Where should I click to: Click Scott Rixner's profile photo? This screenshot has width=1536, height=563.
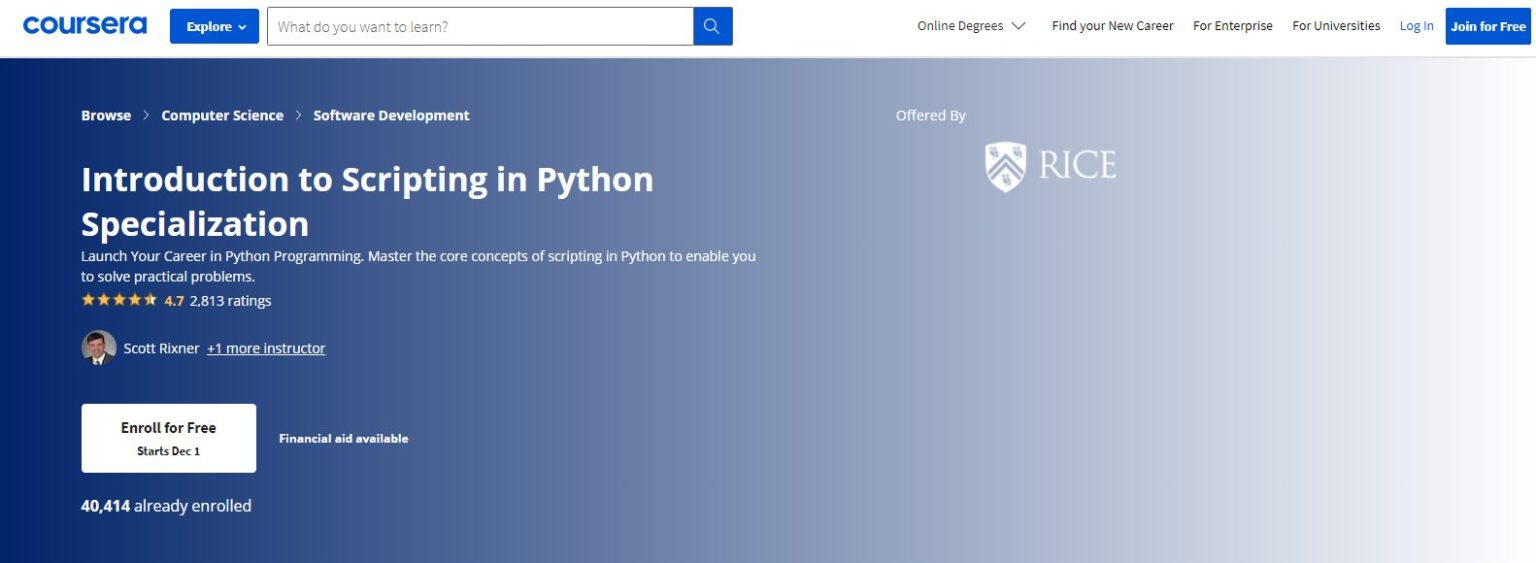point(98,348)
